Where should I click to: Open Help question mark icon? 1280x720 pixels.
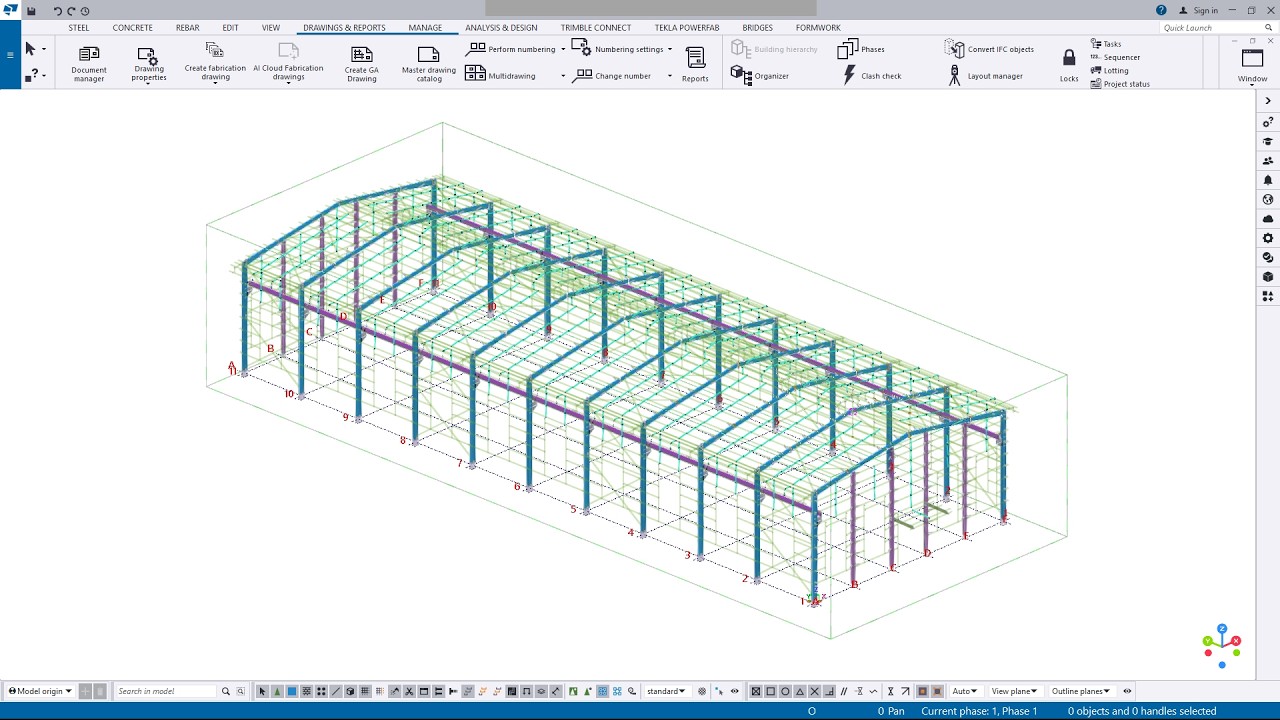tap(1161, 10)
